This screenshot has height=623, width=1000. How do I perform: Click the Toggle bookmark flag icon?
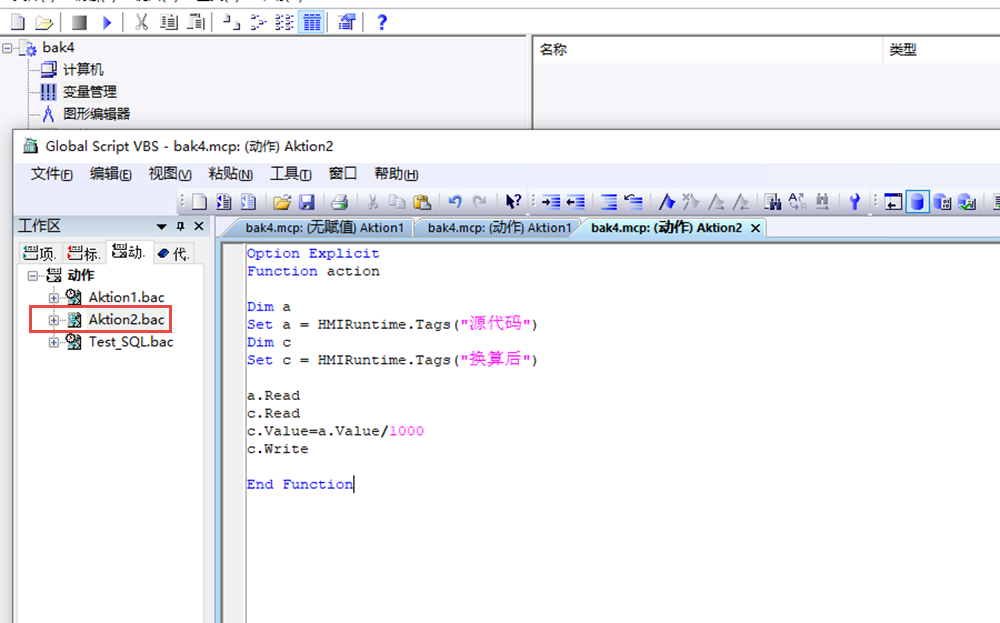point(667,202)
